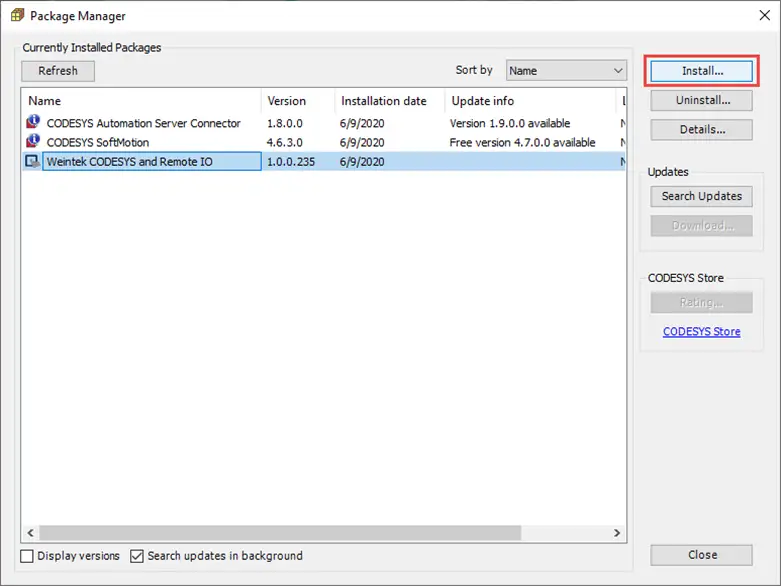
Task: Click version 4.6.3.0 cell
Action: (284, 142)
